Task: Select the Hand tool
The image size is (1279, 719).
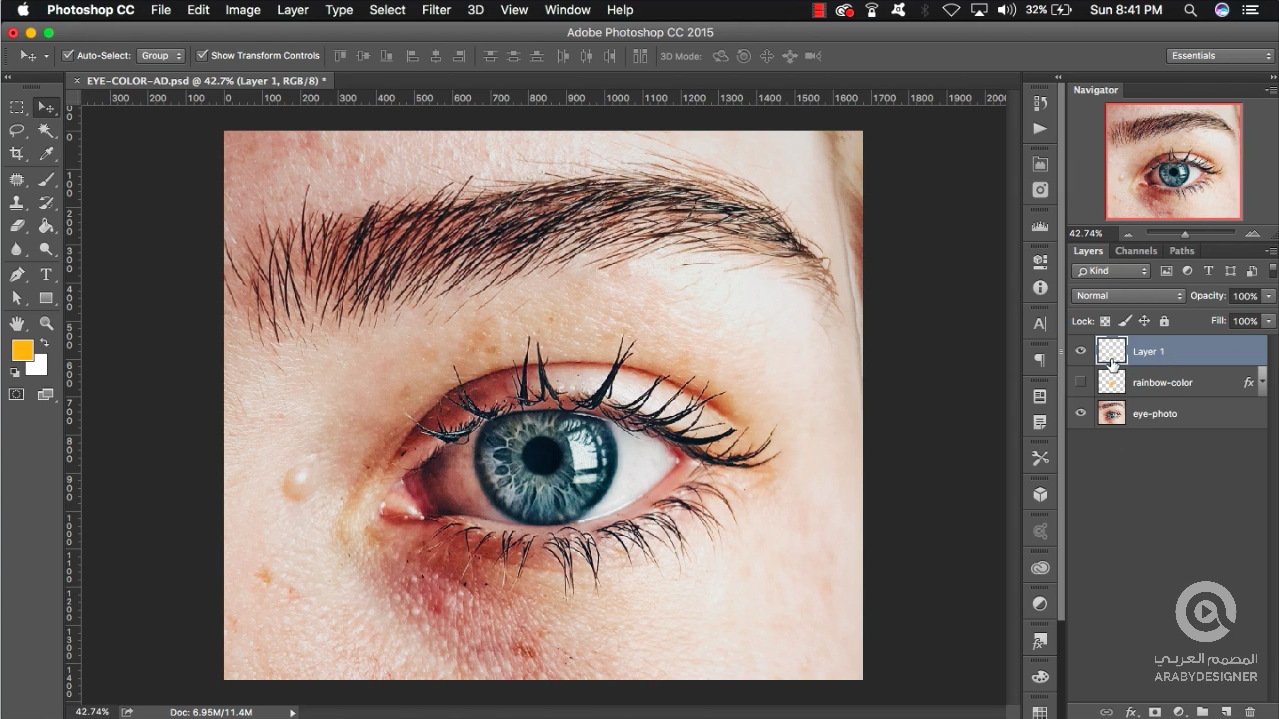Action: point(17,323)
